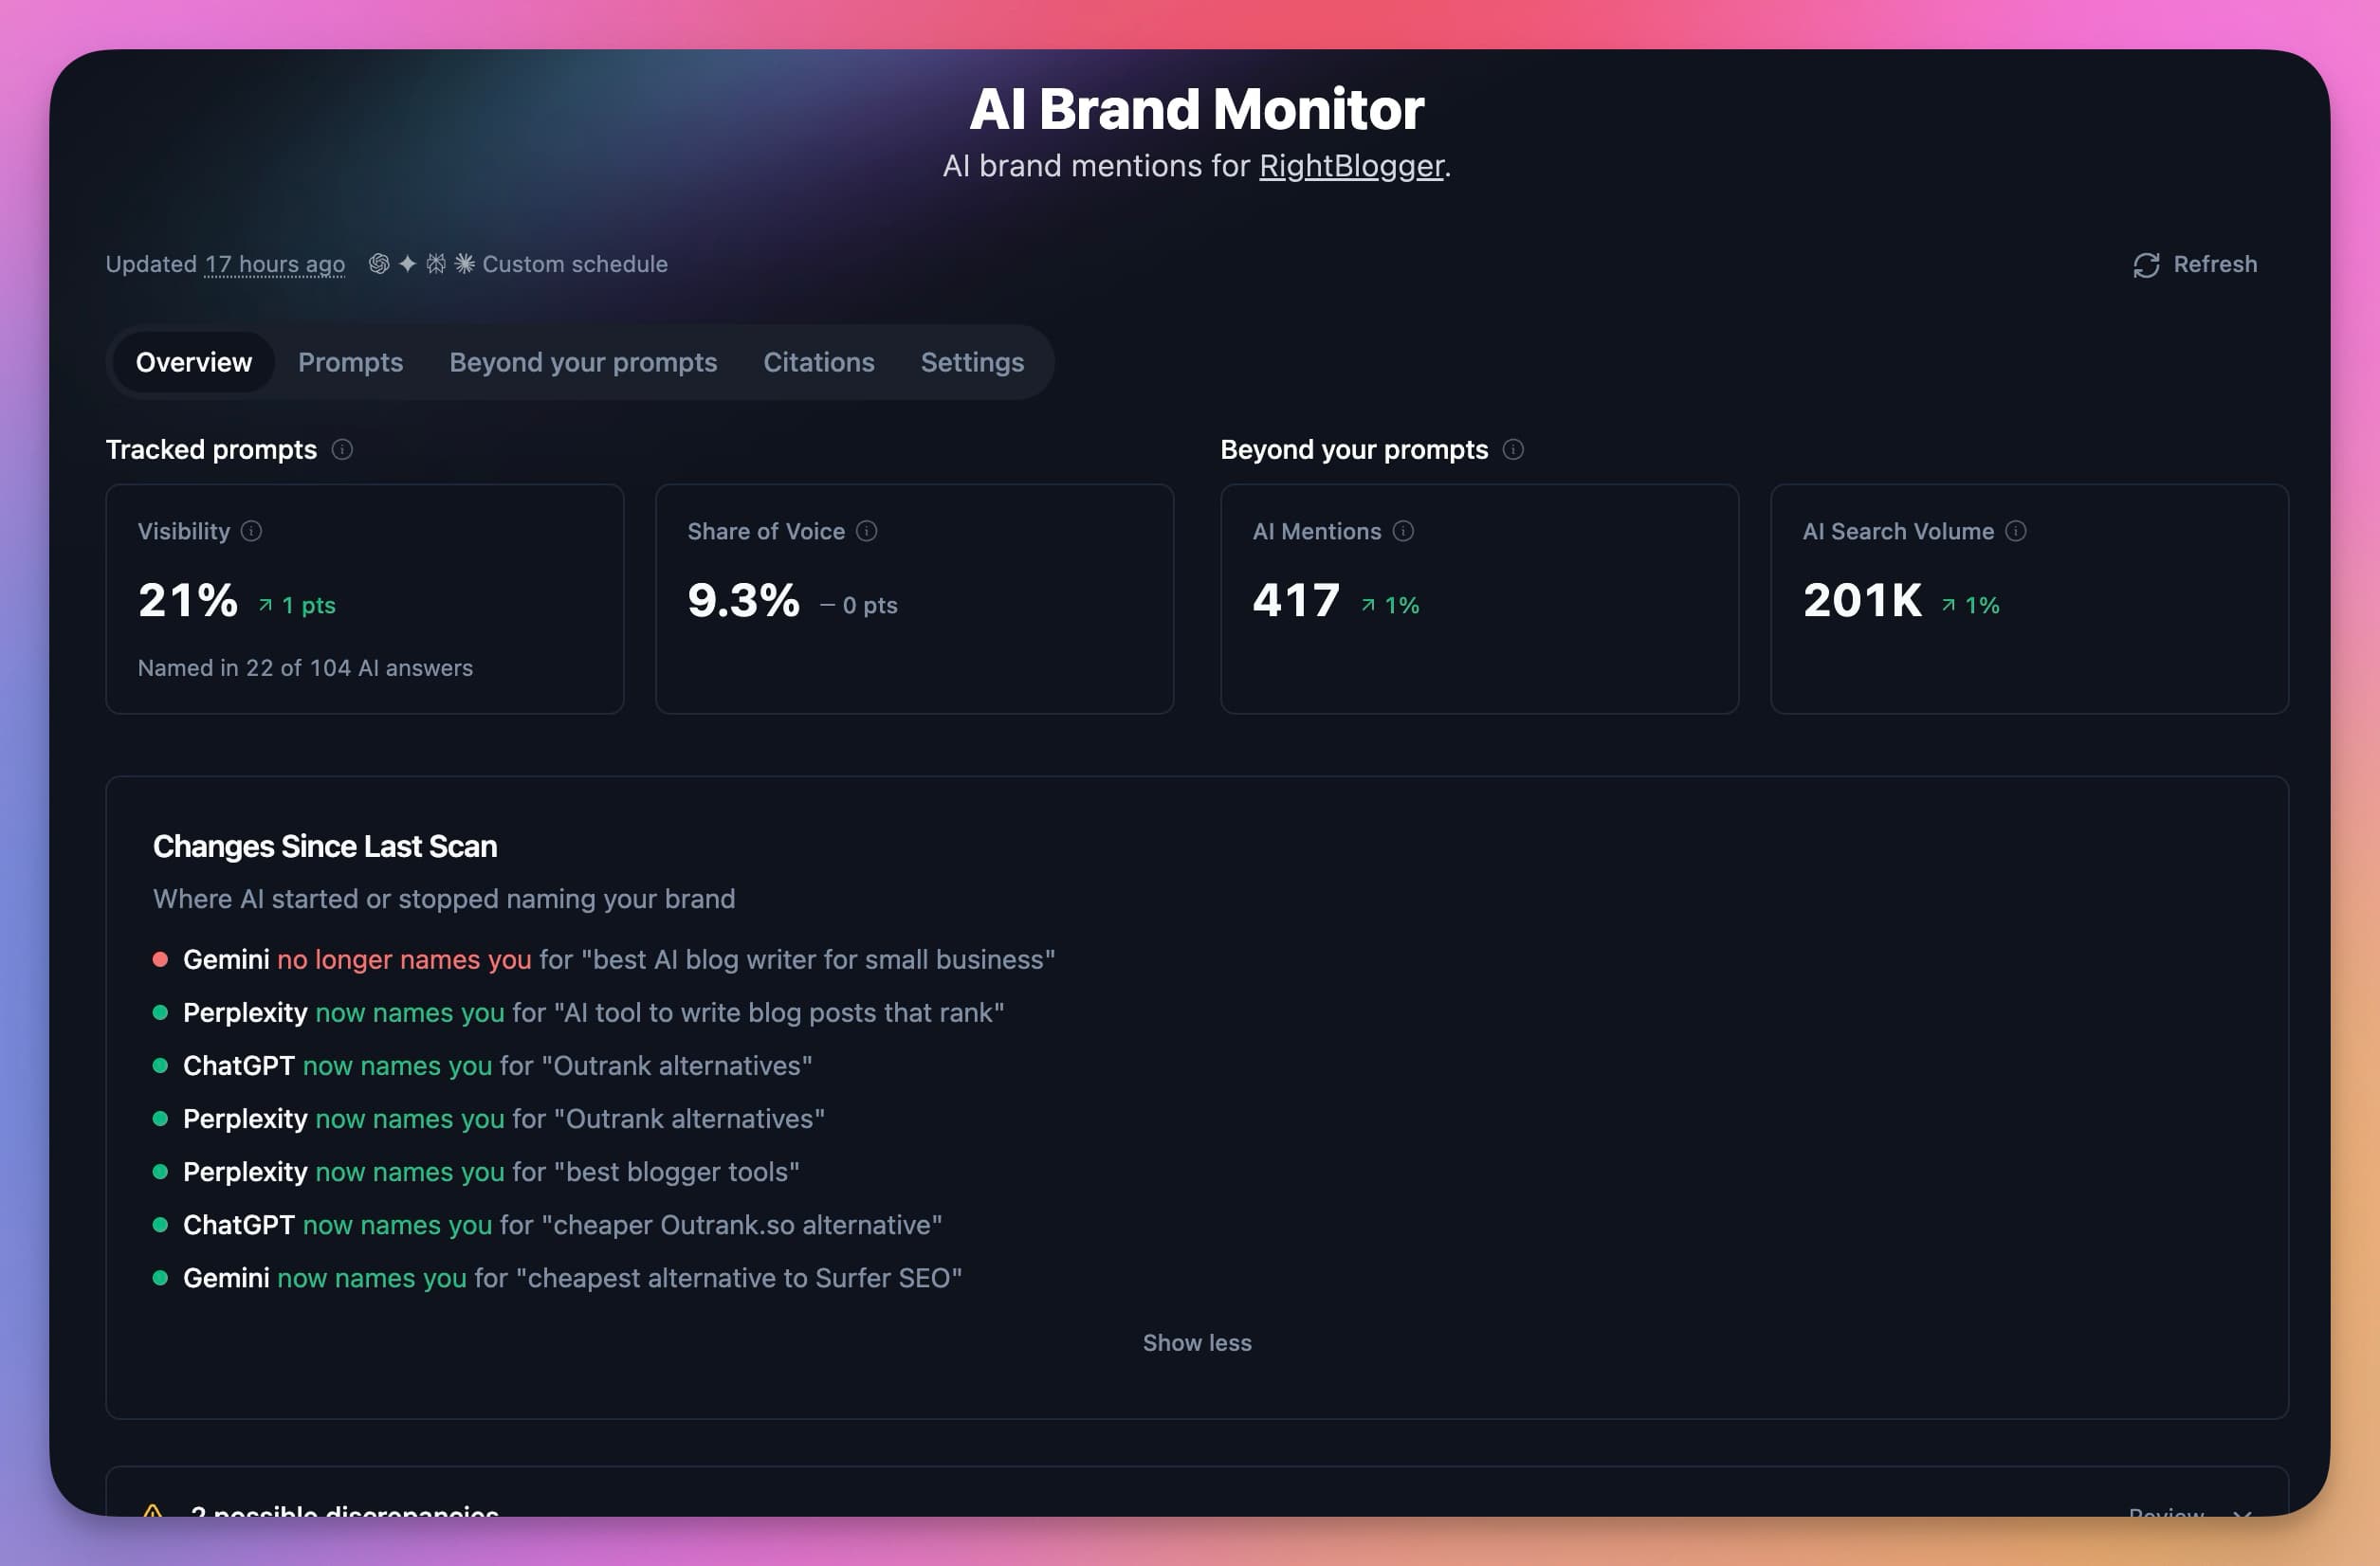Select the Perplexity "Outrank alternatives" row

[488, 1119]
